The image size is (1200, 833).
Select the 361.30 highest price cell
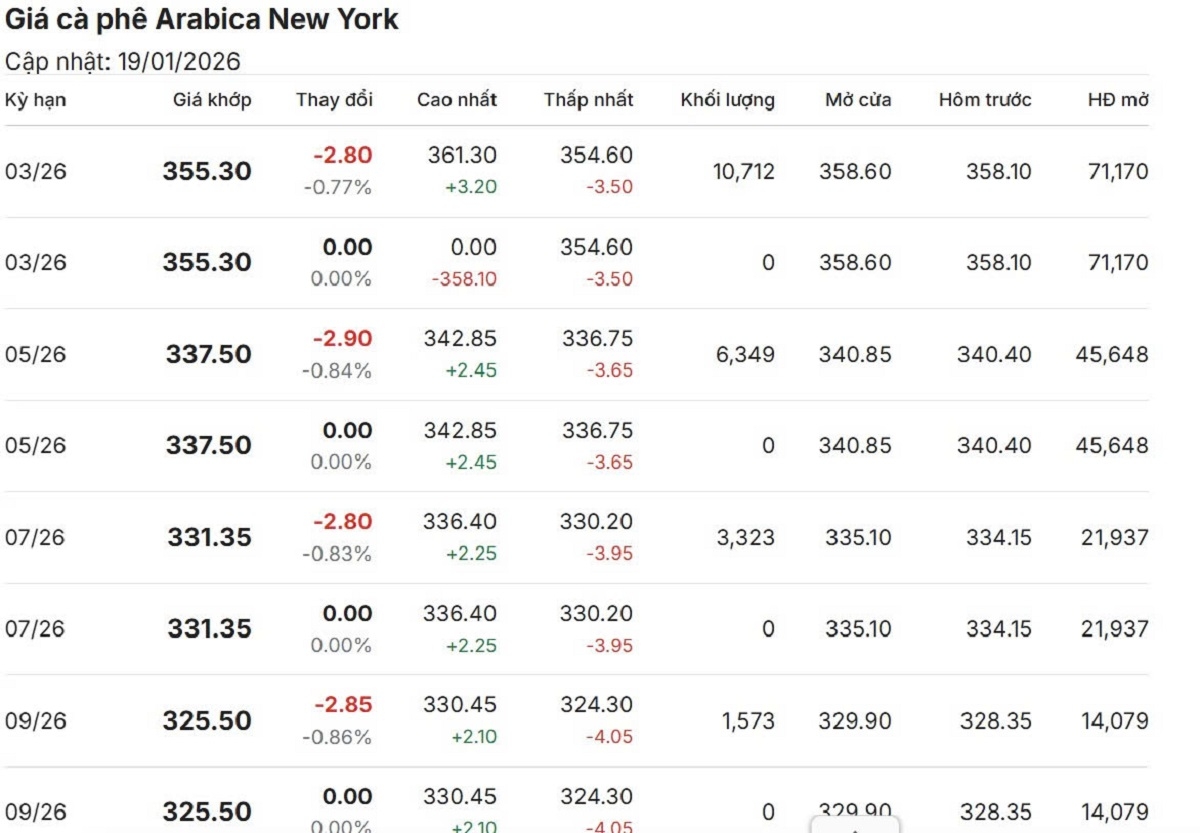462,155
